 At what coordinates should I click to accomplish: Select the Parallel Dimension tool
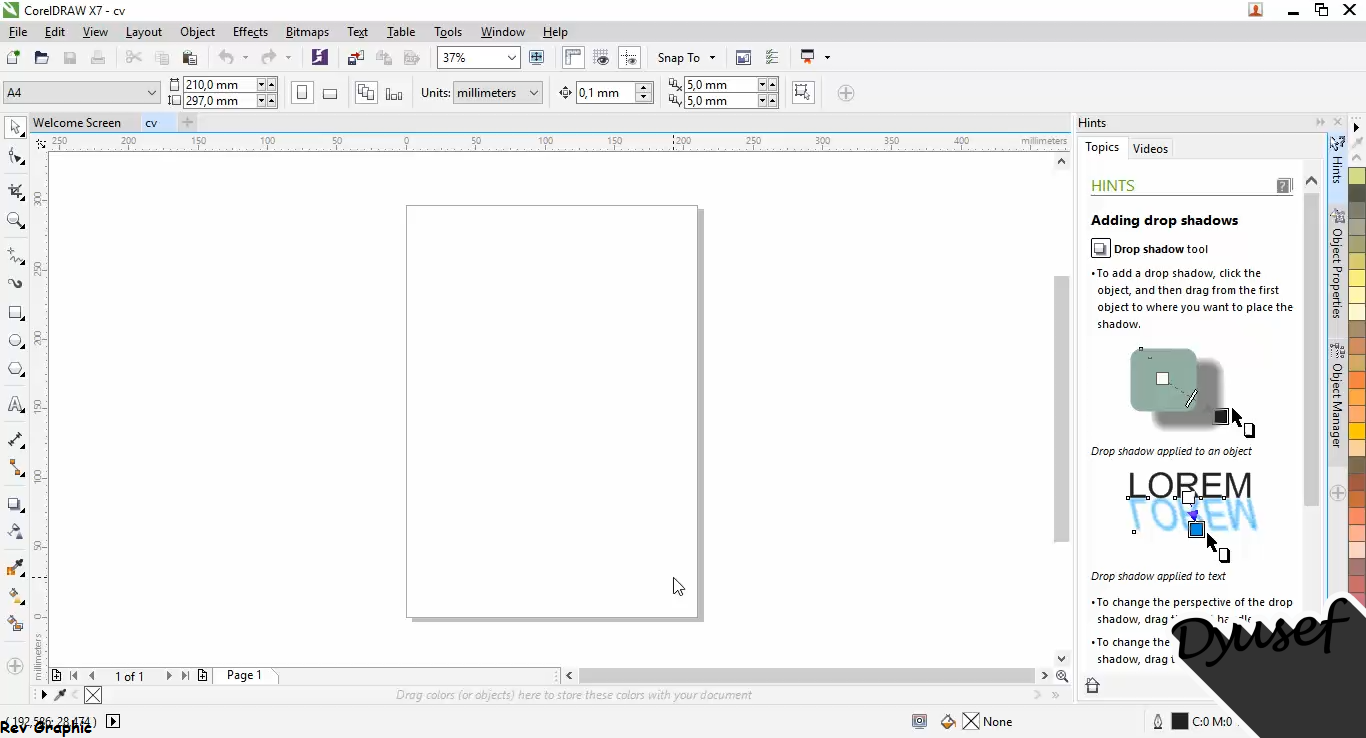[15, 440]
